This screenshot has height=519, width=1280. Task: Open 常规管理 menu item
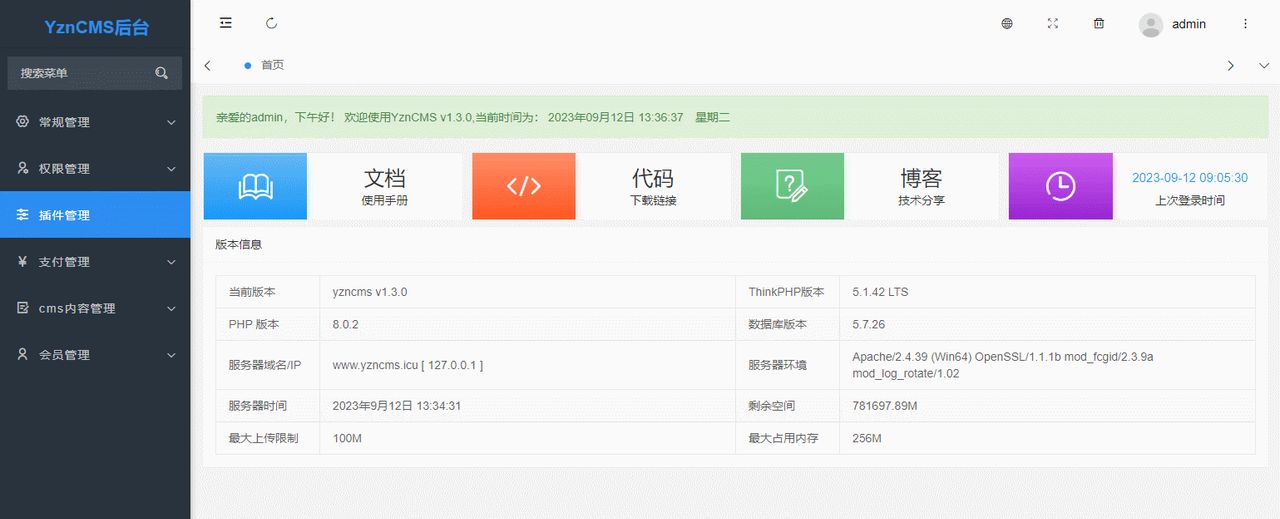95,122
